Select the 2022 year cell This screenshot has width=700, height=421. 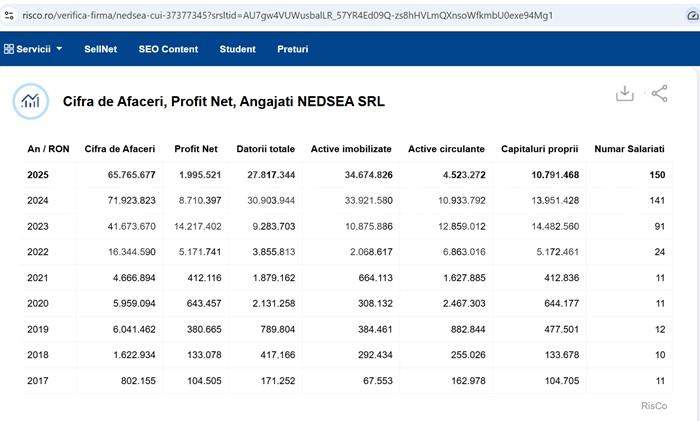point(38,252)
